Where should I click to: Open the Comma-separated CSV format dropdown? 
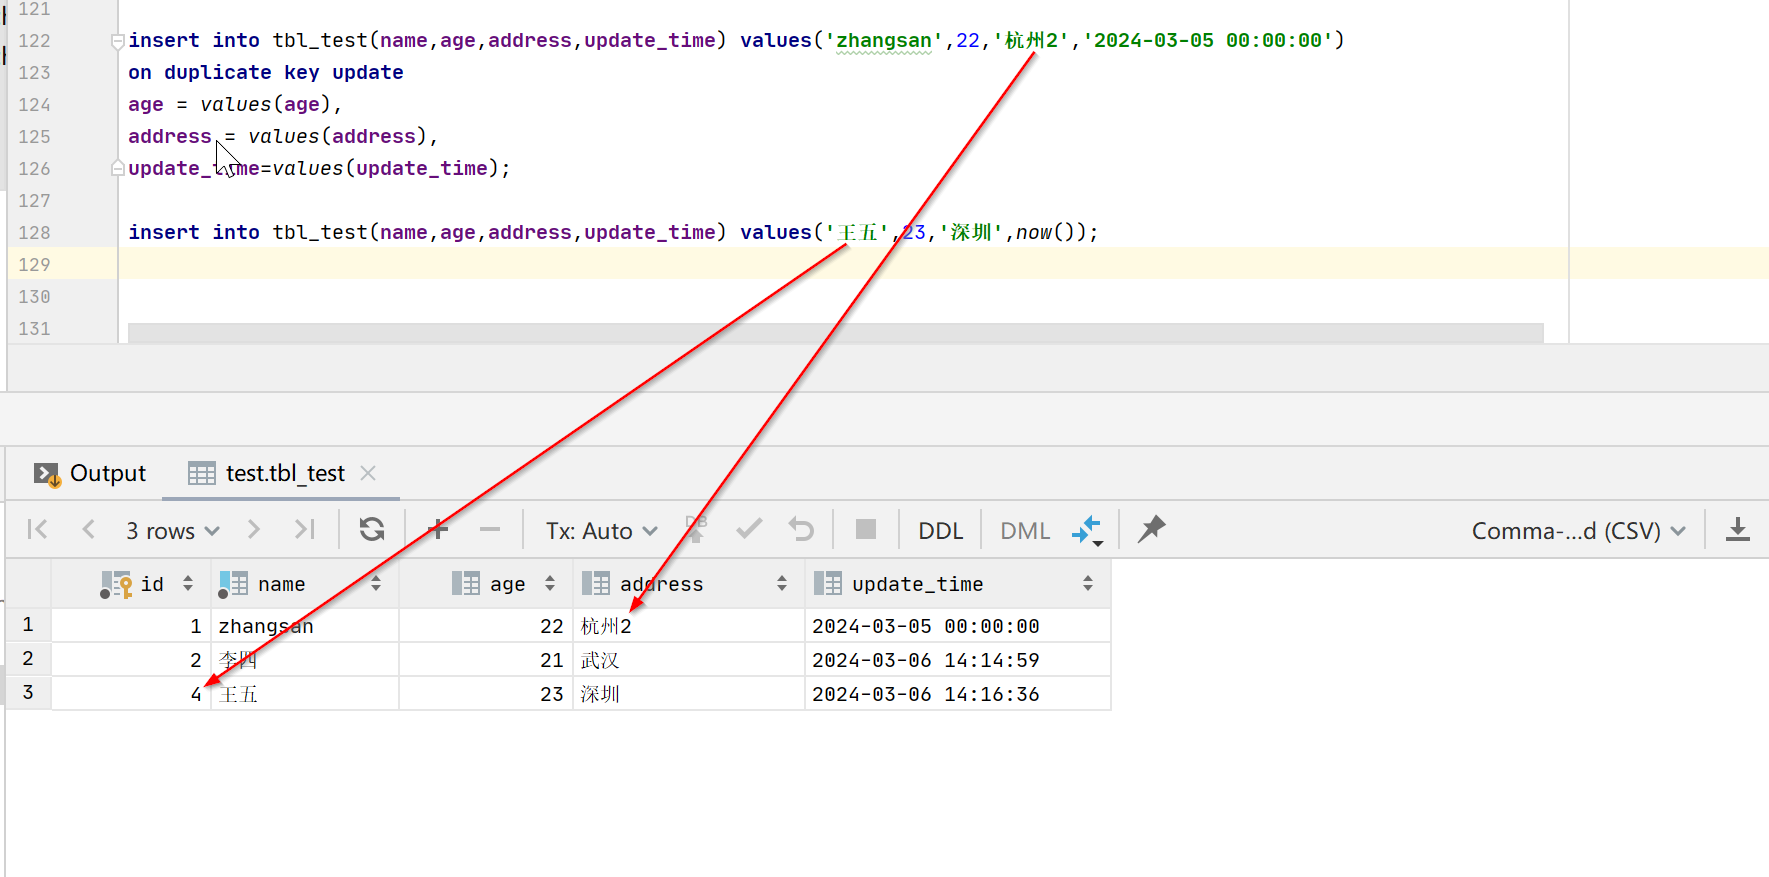tap(1578, 531)
